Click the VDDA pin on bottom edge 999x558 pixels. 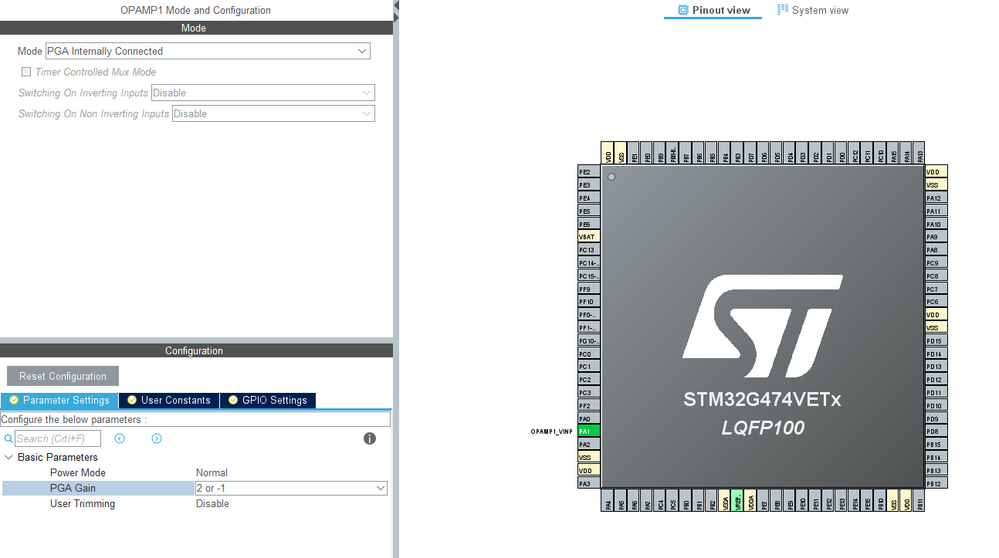coord(751,501)
